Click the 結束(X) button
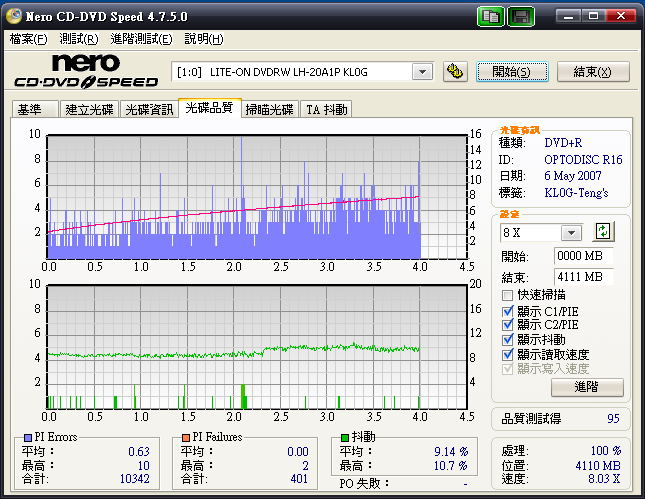 (593, 72)
